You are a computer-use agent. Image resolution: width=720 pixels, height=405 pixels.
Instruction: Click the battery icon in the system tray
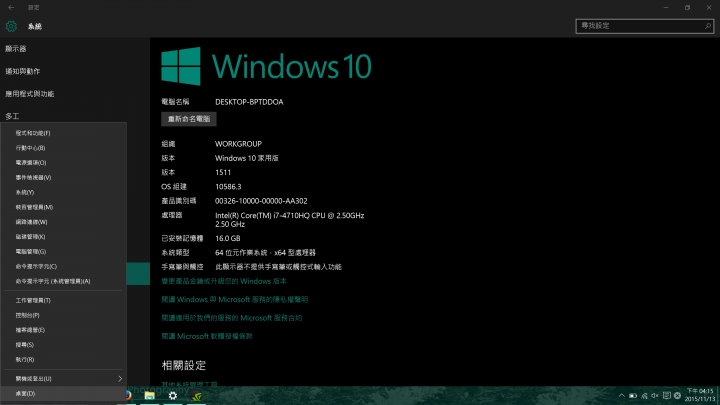633,395
